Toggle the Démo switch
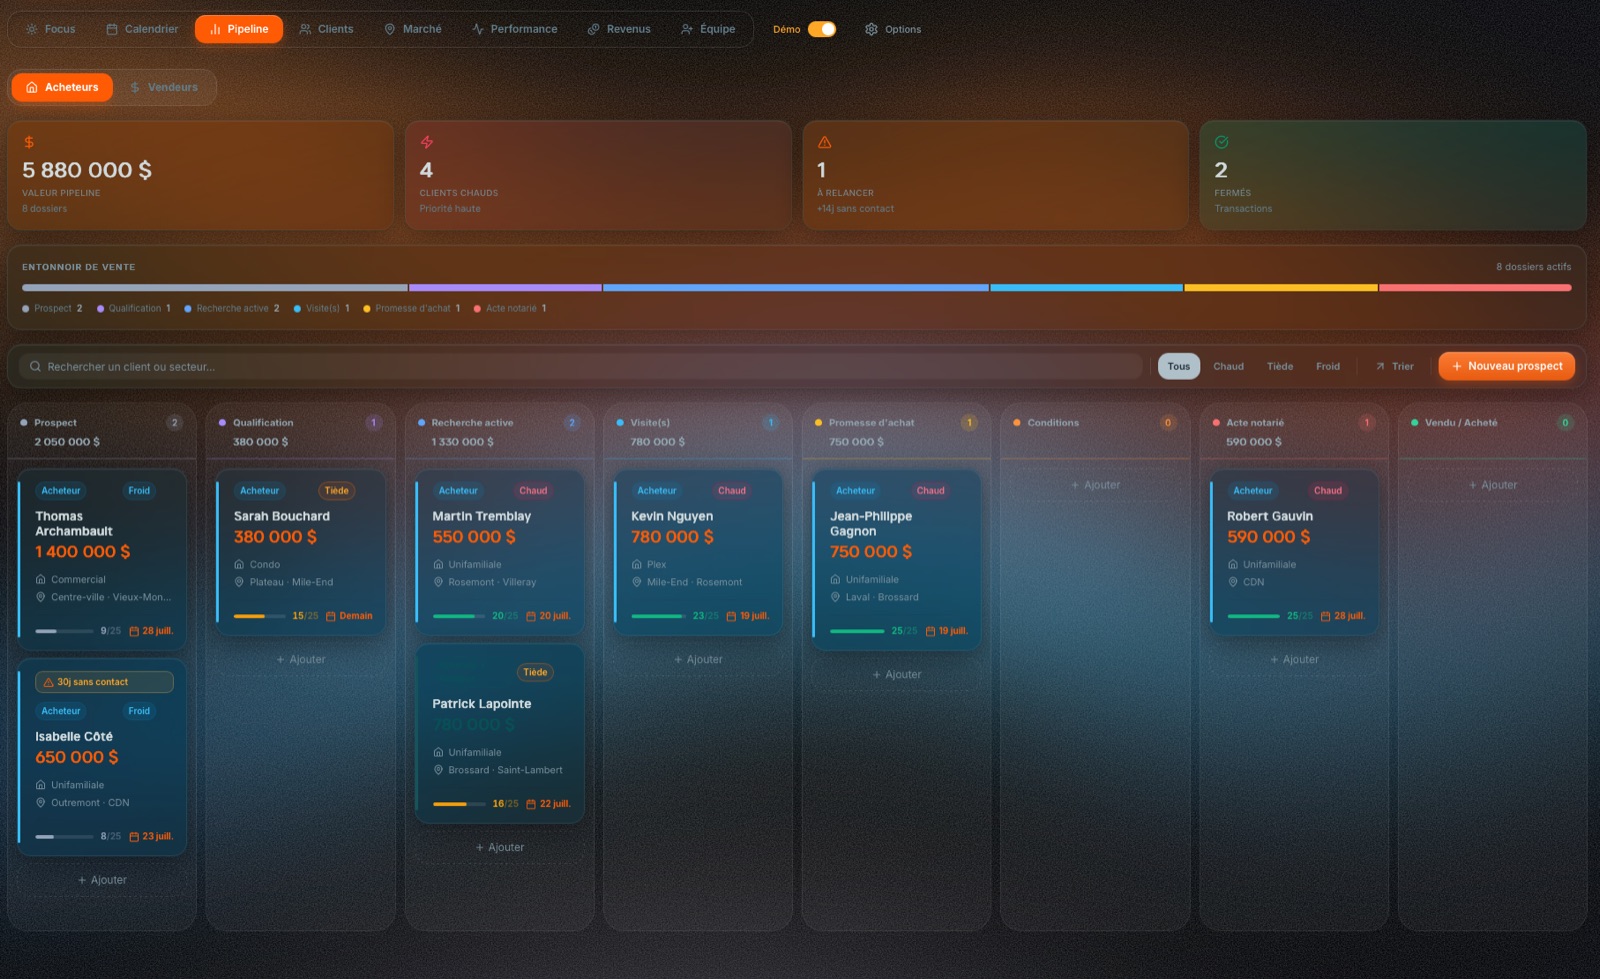 click(x=822, y=29)
